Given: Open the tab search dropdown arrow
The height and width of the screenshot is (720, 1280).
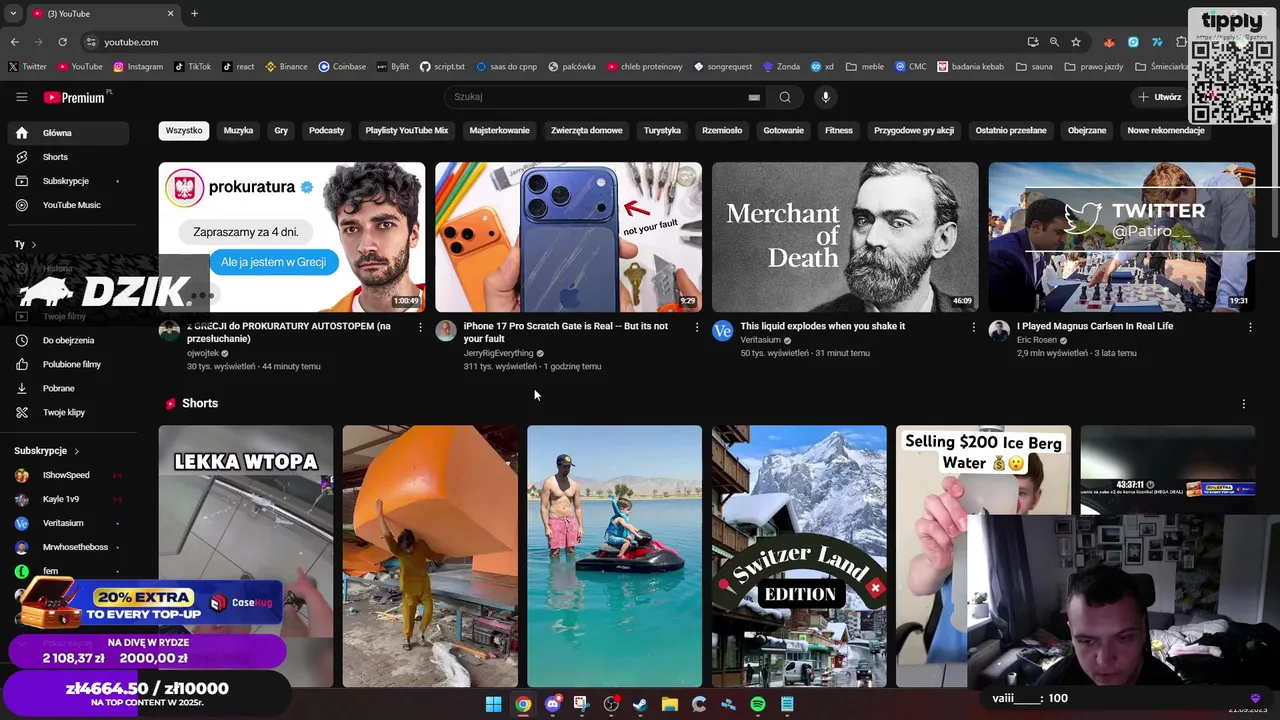Looking at the screenshot, I should tap(12, 13).
